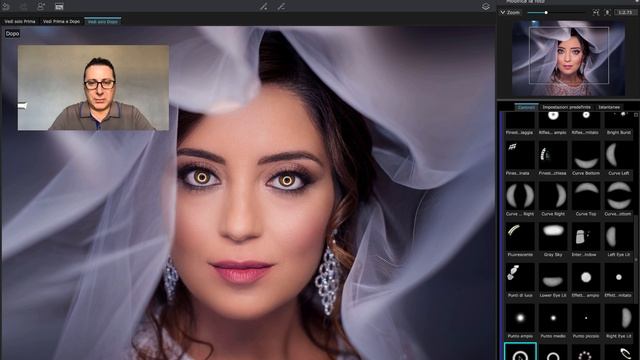Screen dimensions: 640x360
Task: Choose the double side crescents catchlight
Action: pos(520,199)
